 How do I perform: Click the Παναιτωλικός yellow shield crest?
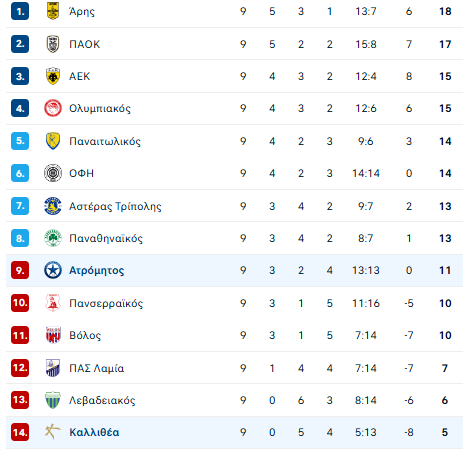(53, 141)
